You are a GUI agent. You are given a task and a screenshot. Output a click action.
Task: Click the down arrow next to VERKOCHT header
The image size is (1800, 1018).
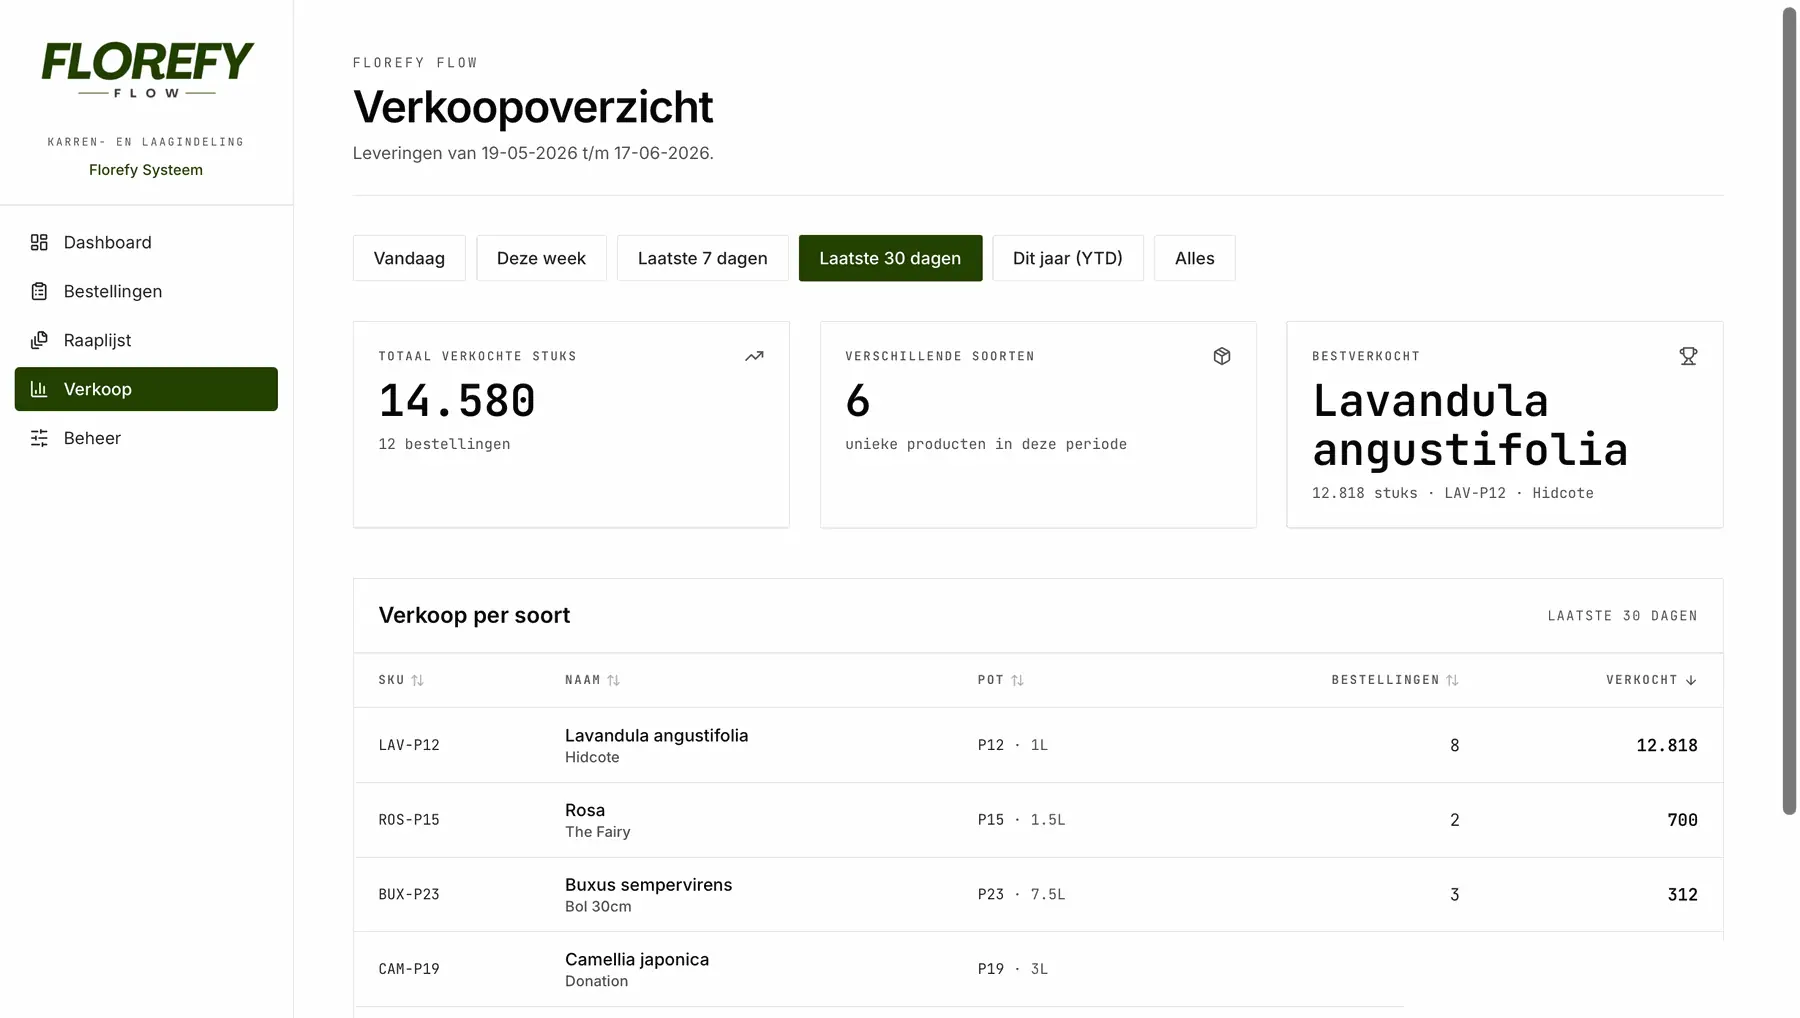click(x=1691, y=680)
